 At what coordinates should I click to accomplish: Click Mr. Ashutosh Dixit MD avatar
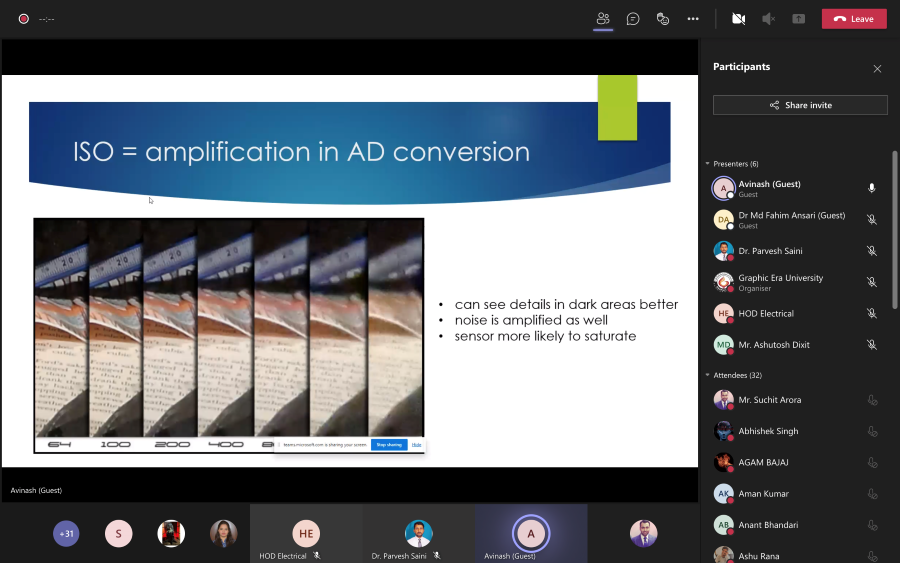(723, 345)
